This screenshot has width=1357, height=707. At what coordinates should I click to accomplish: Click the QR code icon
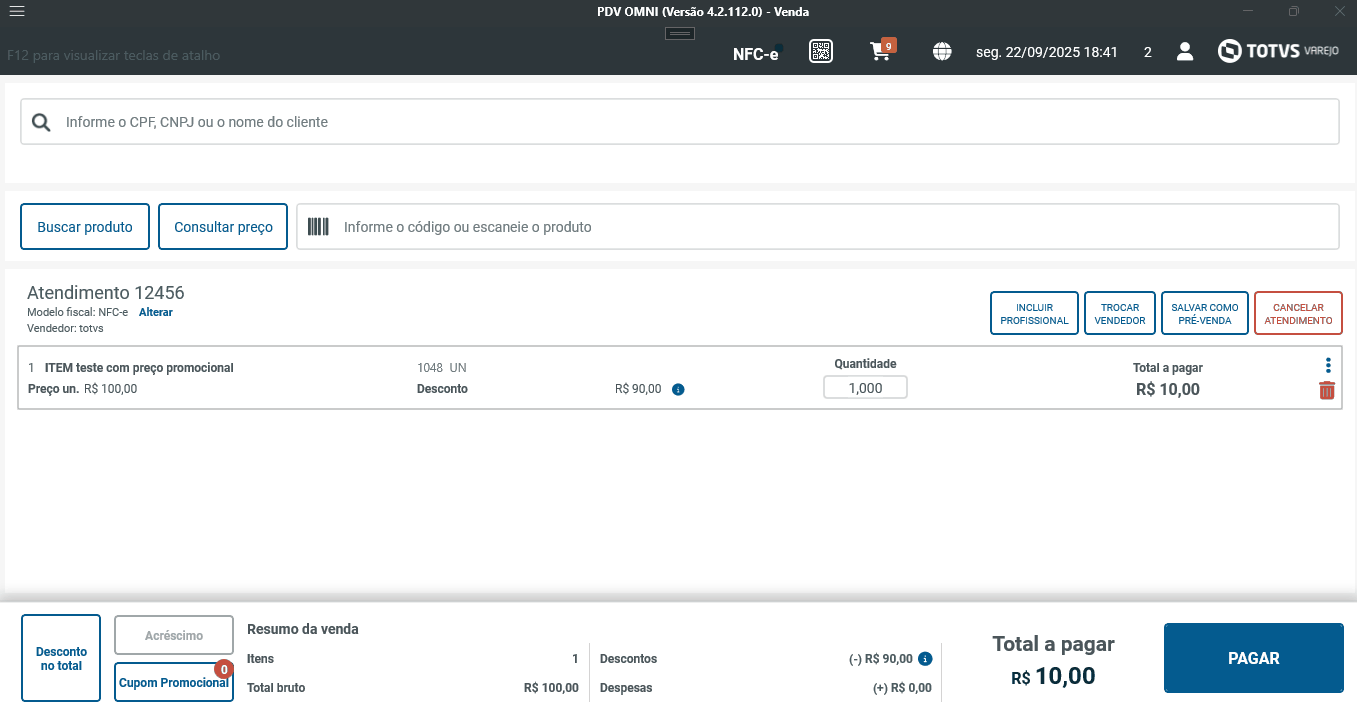point(821,52)
